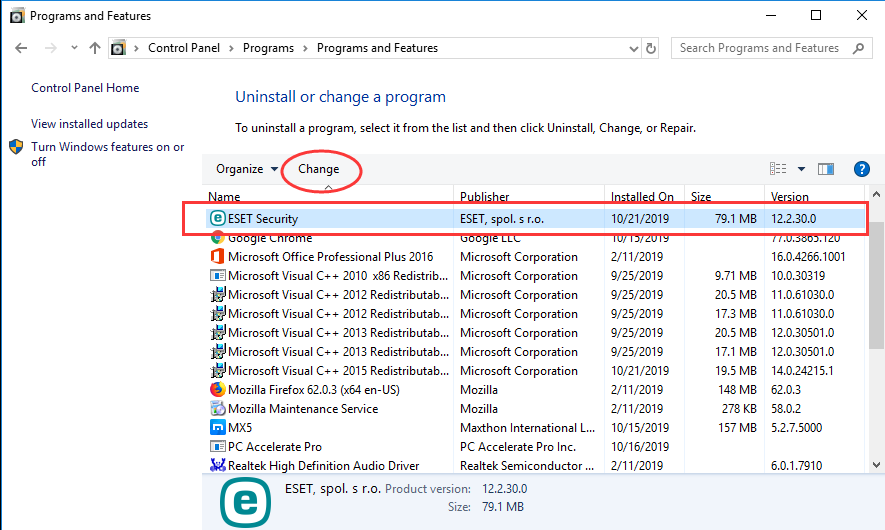Refresh the Programs and Features list
885x530 pixels.
[x=651, y=49]
